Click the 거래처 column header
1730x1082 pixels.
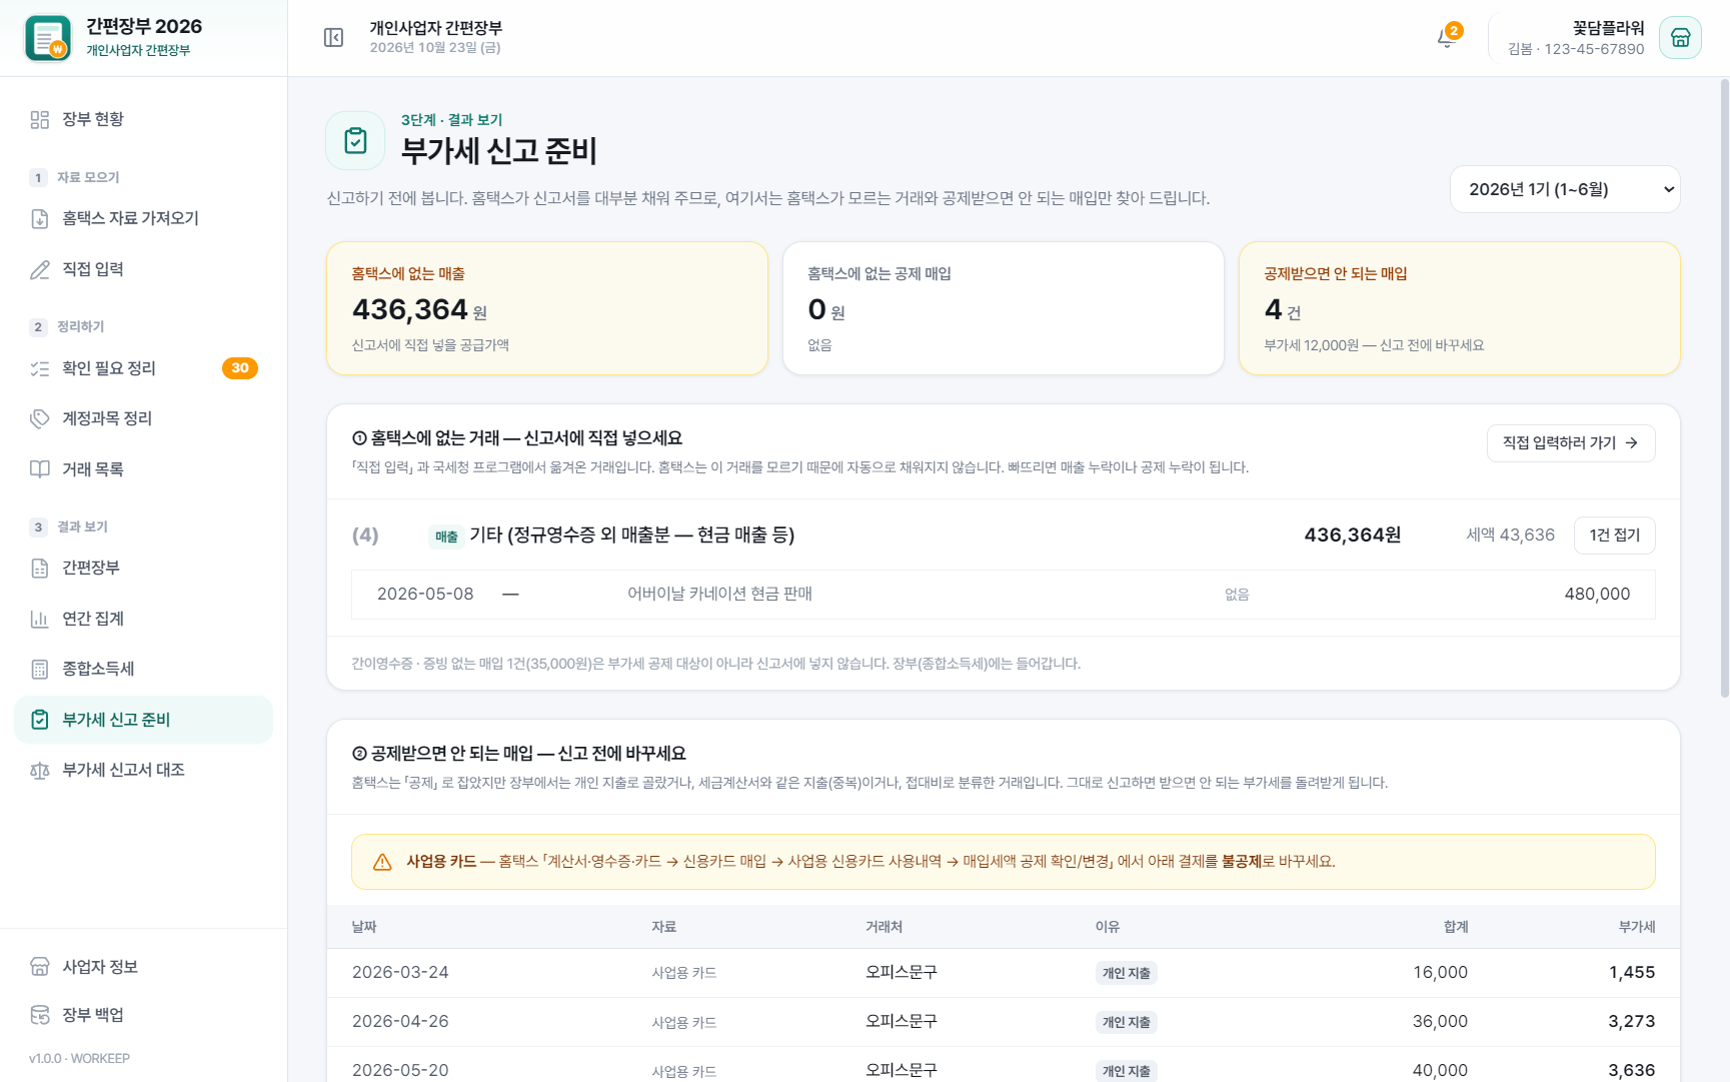point(884,927)
